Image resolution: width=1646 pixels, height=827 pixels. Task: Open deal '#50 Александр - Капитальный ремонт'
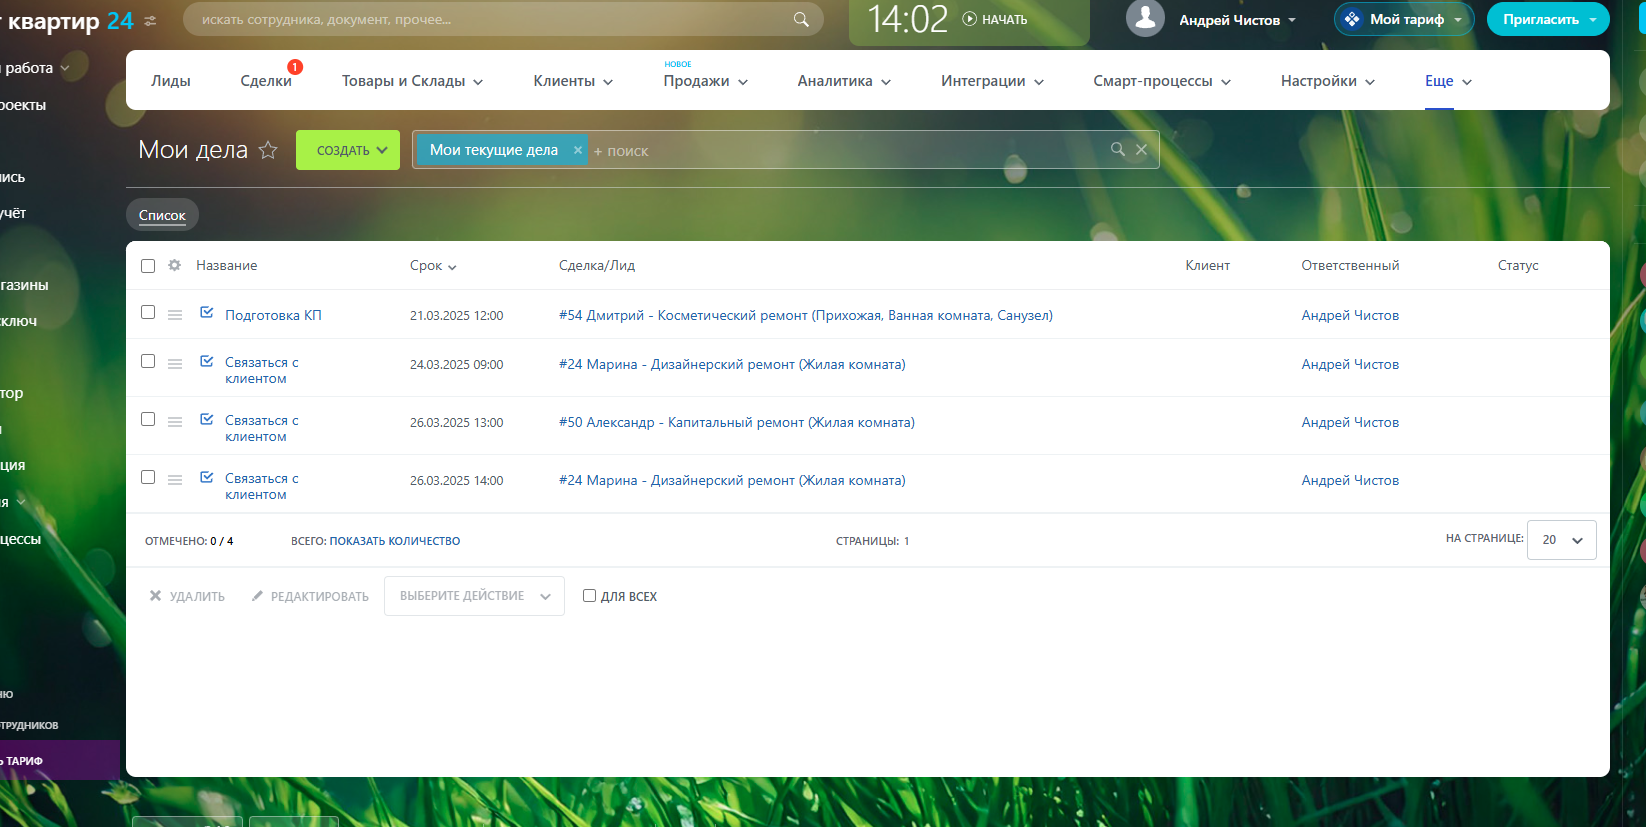(737, 422)
